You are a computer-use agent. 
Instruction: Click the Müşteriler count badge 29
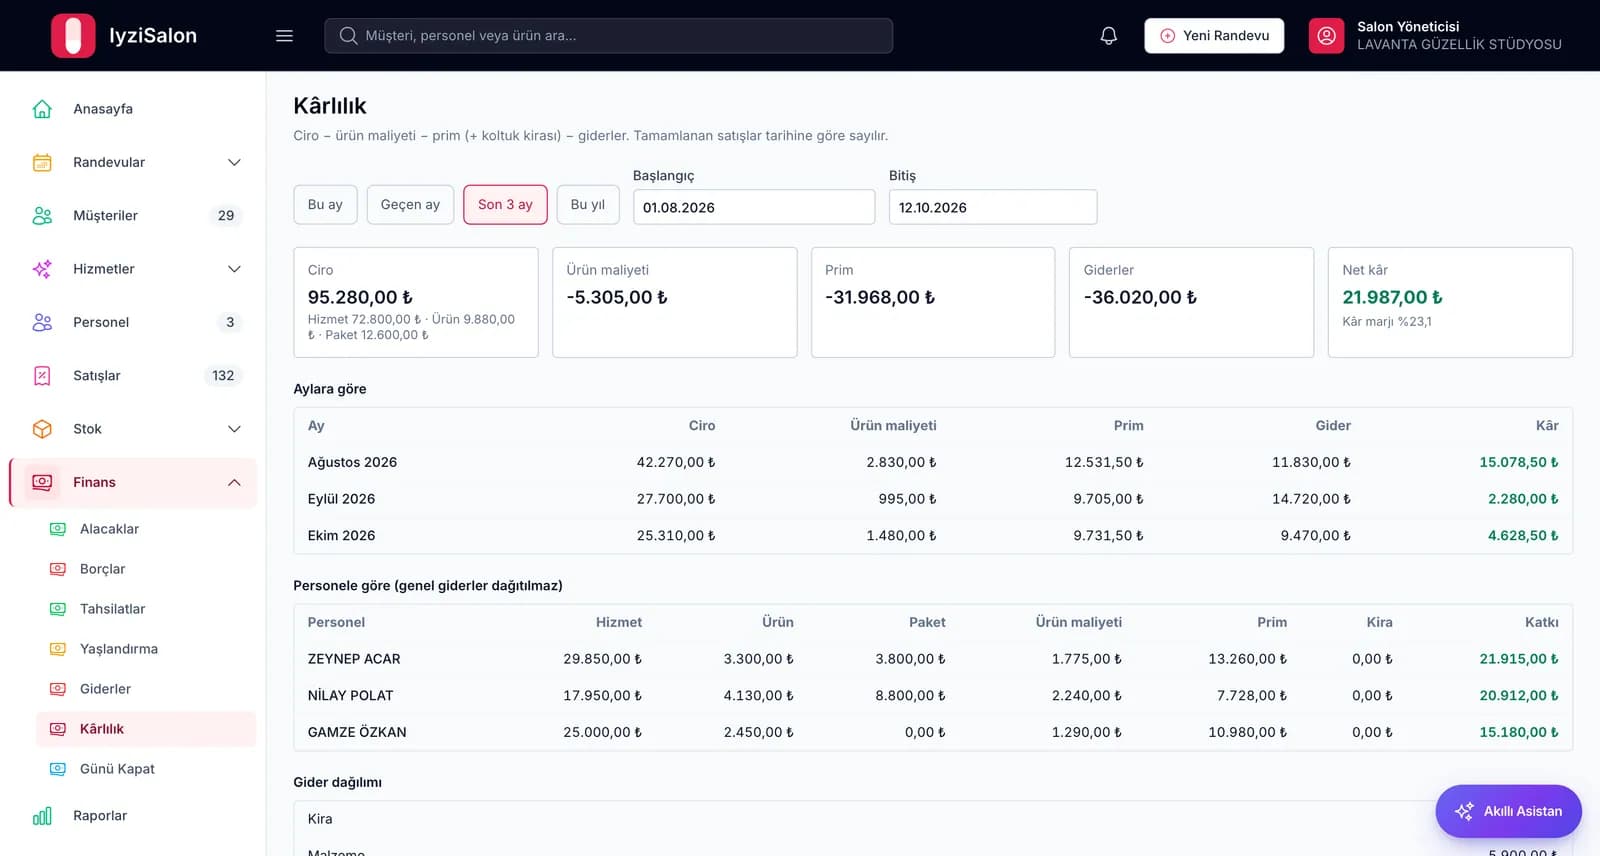pyautogui.click(x=226, y=216)
